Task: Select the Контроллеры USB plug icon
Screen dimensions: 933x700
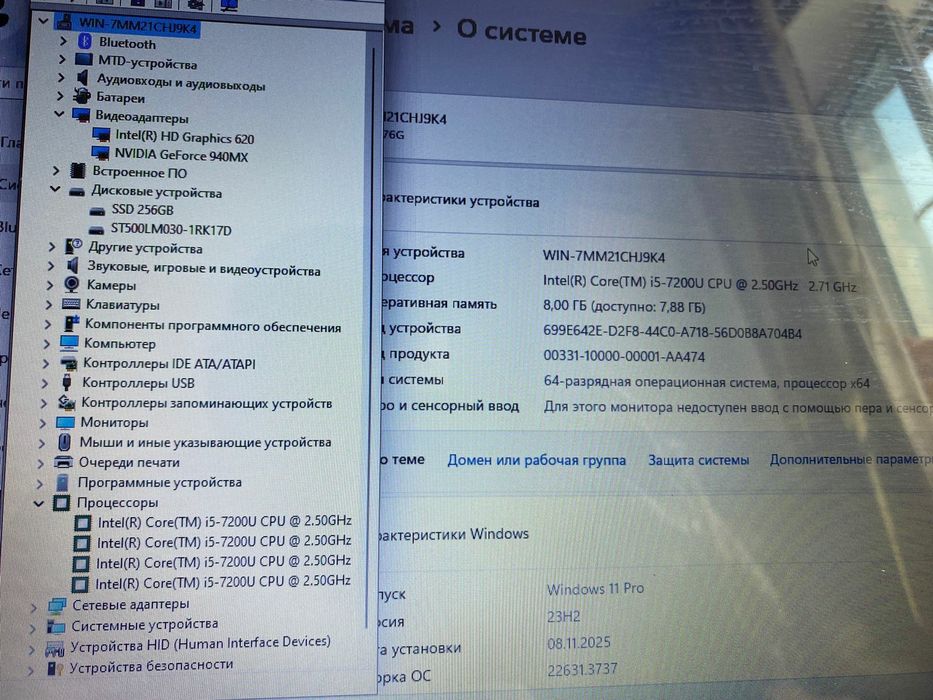Action: tap(67, 382)
